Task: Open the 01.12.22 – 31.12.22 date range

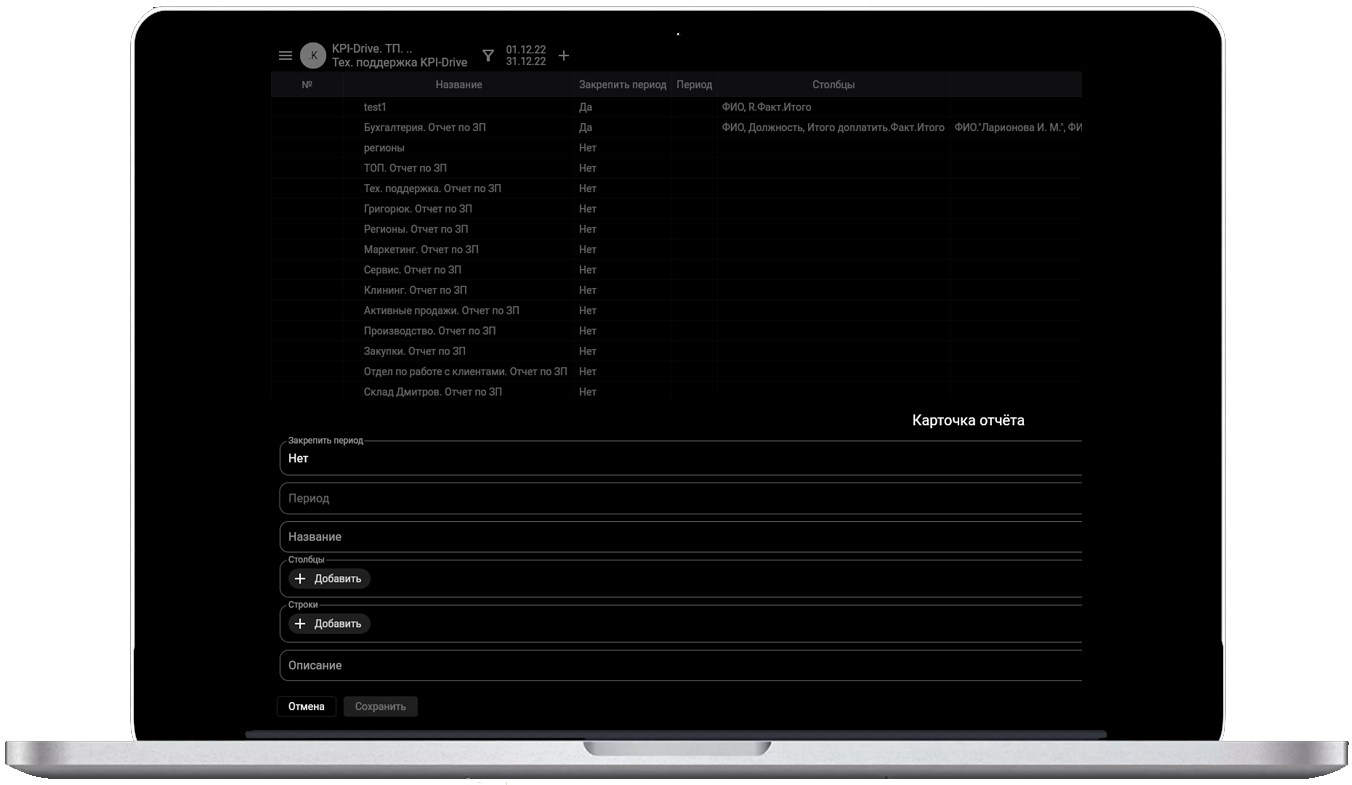Action: [x=526, y=56]
